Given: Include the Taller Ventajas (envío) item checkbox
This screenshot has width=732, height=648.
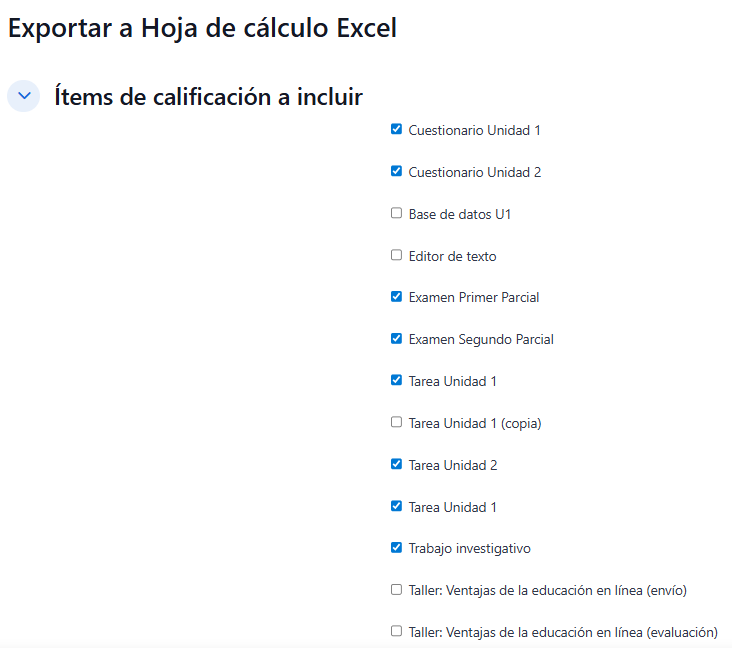Looking at the screenshot, I should pos(396,590).
